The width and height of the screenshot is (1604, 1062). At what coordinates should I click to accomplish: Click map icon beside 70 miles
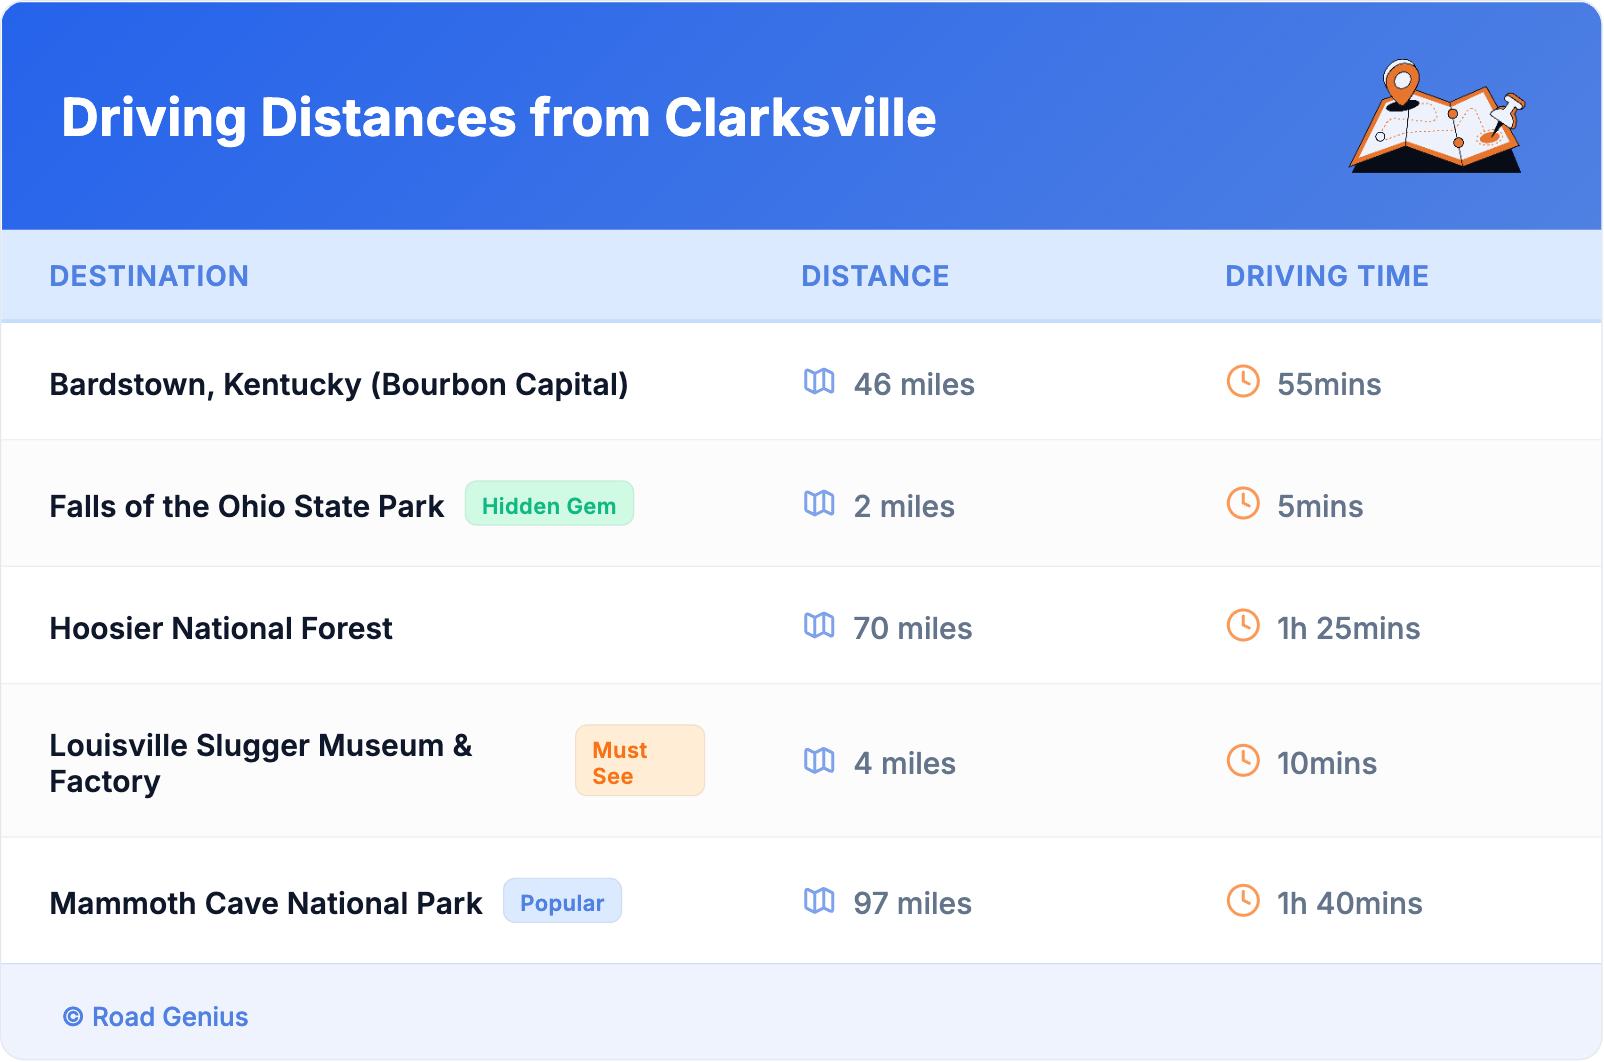click(819, 626)
